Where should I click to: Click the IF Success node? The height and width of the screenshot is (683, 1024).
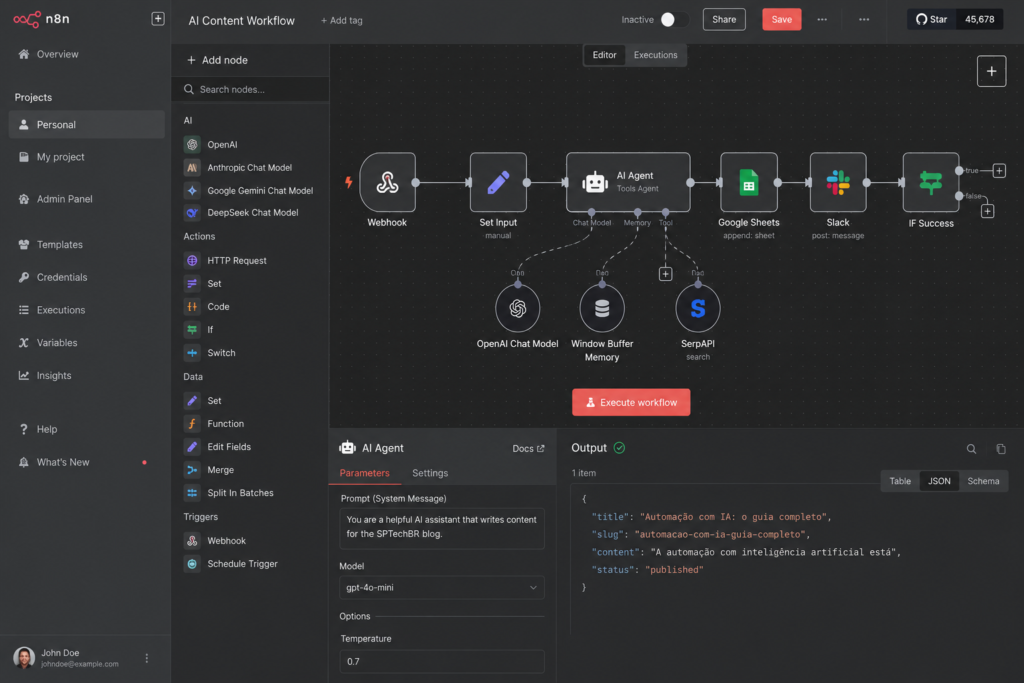(x=931, y=182)
